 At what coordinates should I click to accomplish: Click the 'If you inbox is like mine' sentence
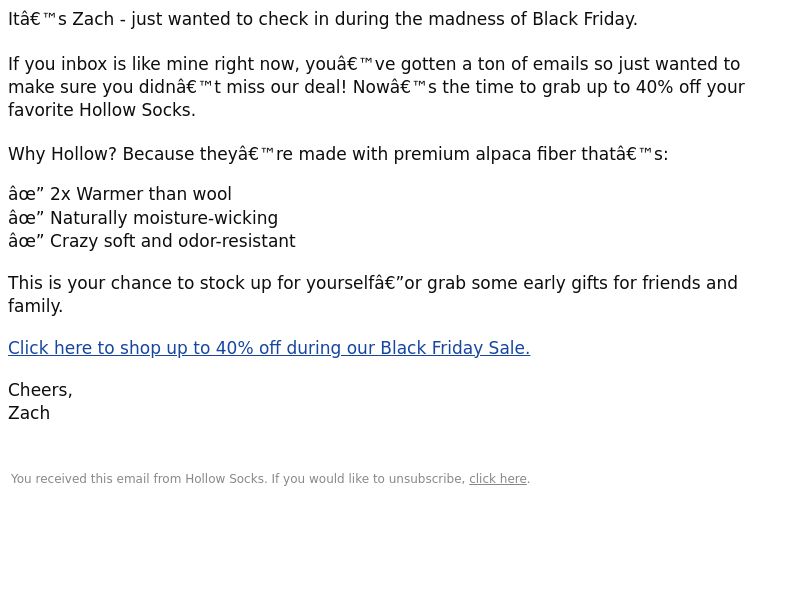point(150,65)
